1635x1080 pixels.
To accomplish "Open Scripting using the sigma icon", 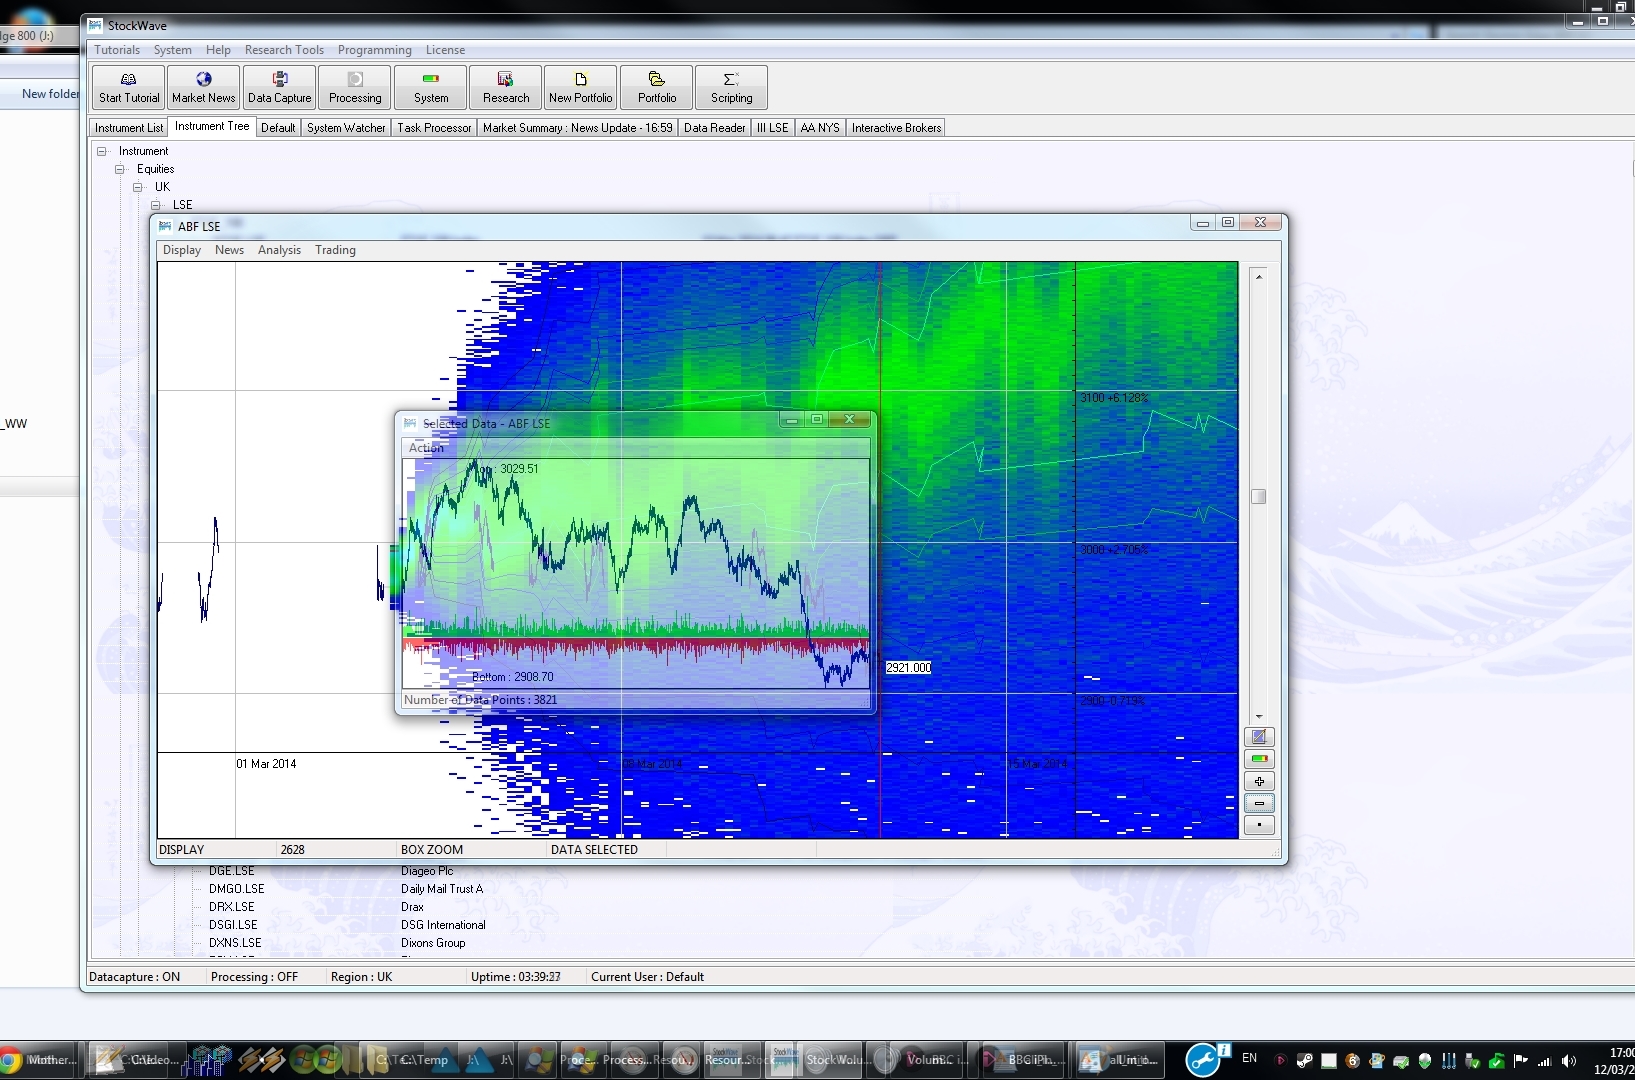I will 731,87.
